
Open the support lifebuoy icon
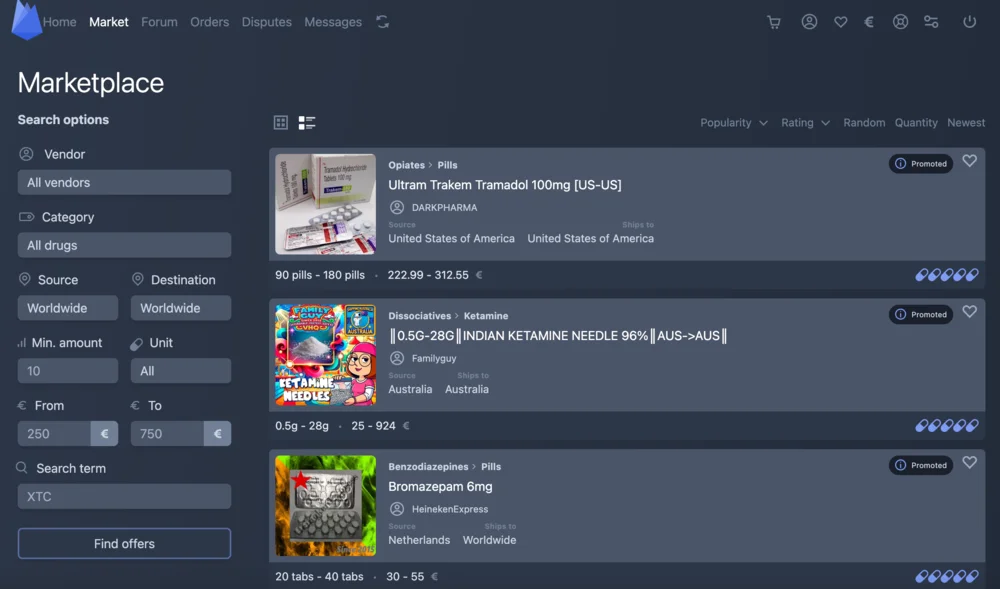click(x=900, y=22)
